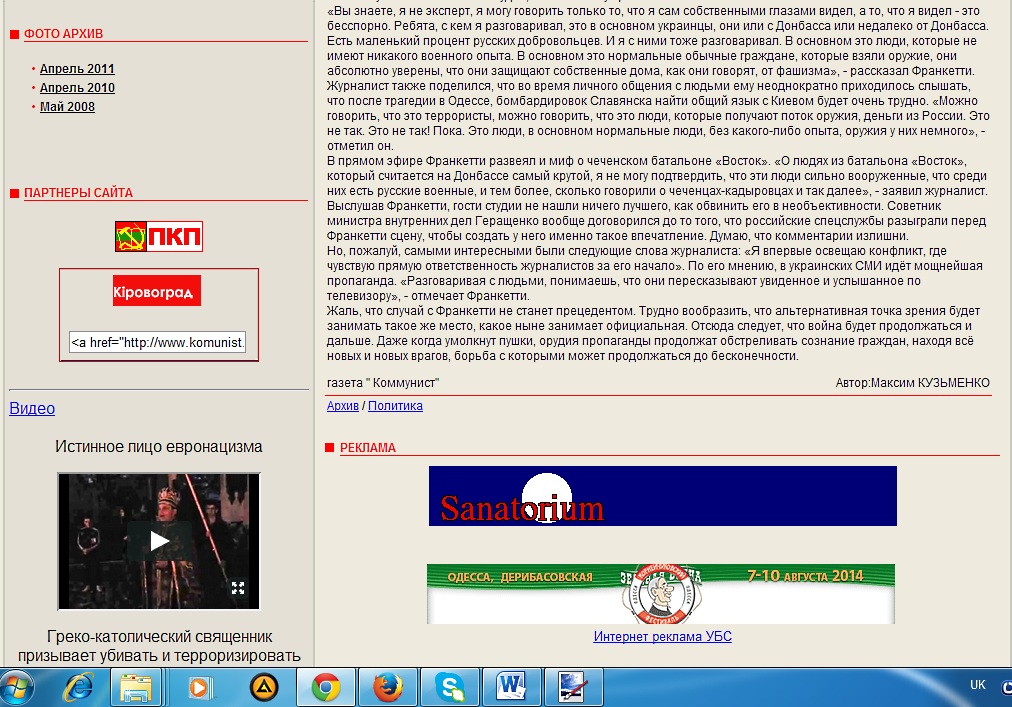Click the Одесса Дерибасовская festival banner
This screenshot has height=707, width=1012.
[x=661, y=594]
